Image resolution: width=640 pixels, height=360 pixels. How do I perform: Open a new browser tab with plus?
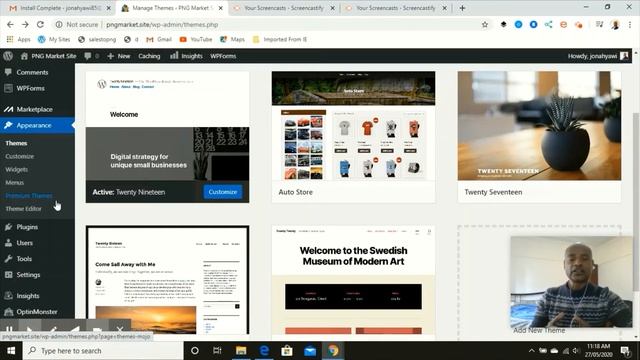point(462,8)
